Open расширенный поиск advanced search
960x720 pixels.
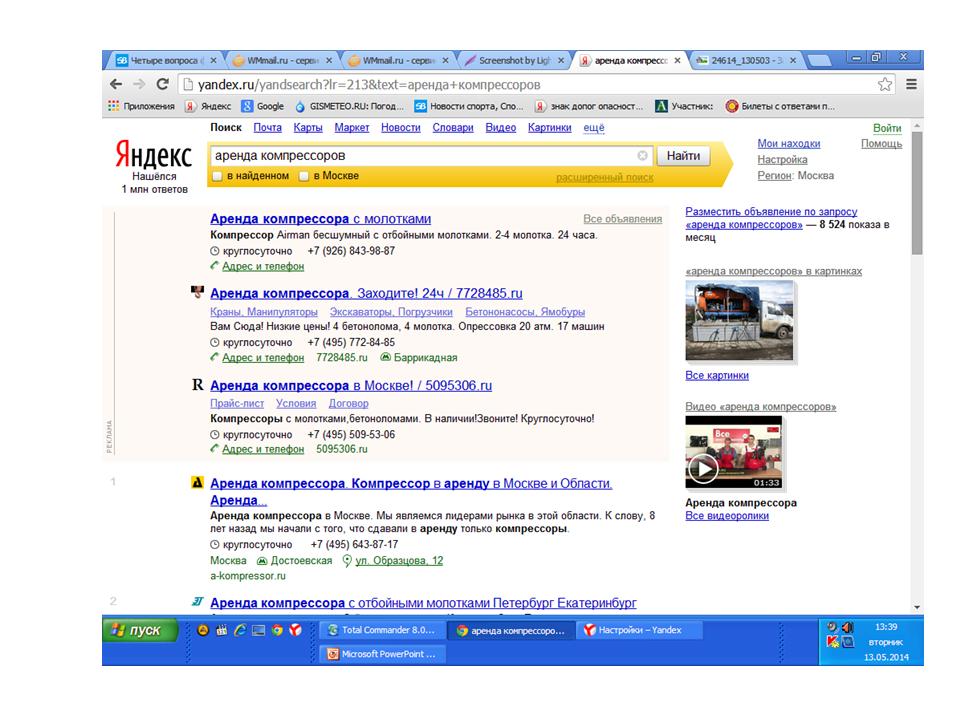tap(604, 178)
